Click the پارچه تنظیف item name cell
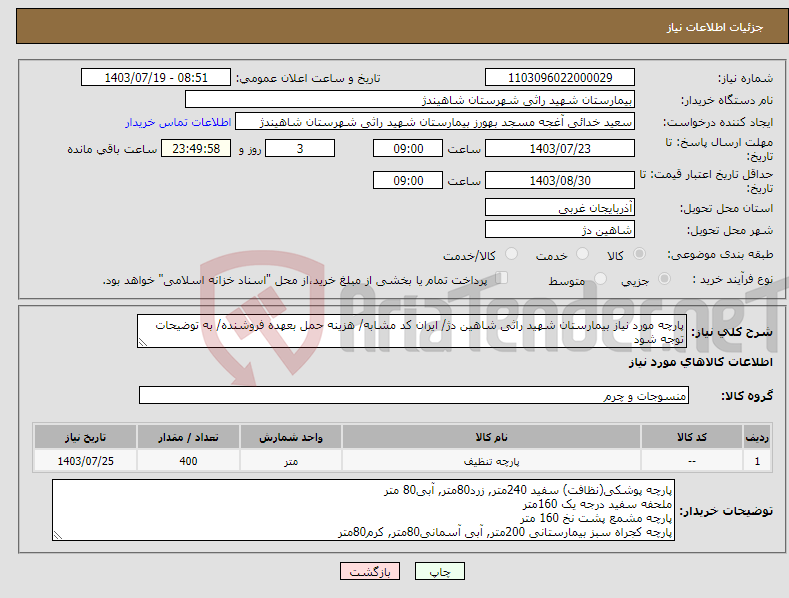The image size is (789, 598). (491, 461)
